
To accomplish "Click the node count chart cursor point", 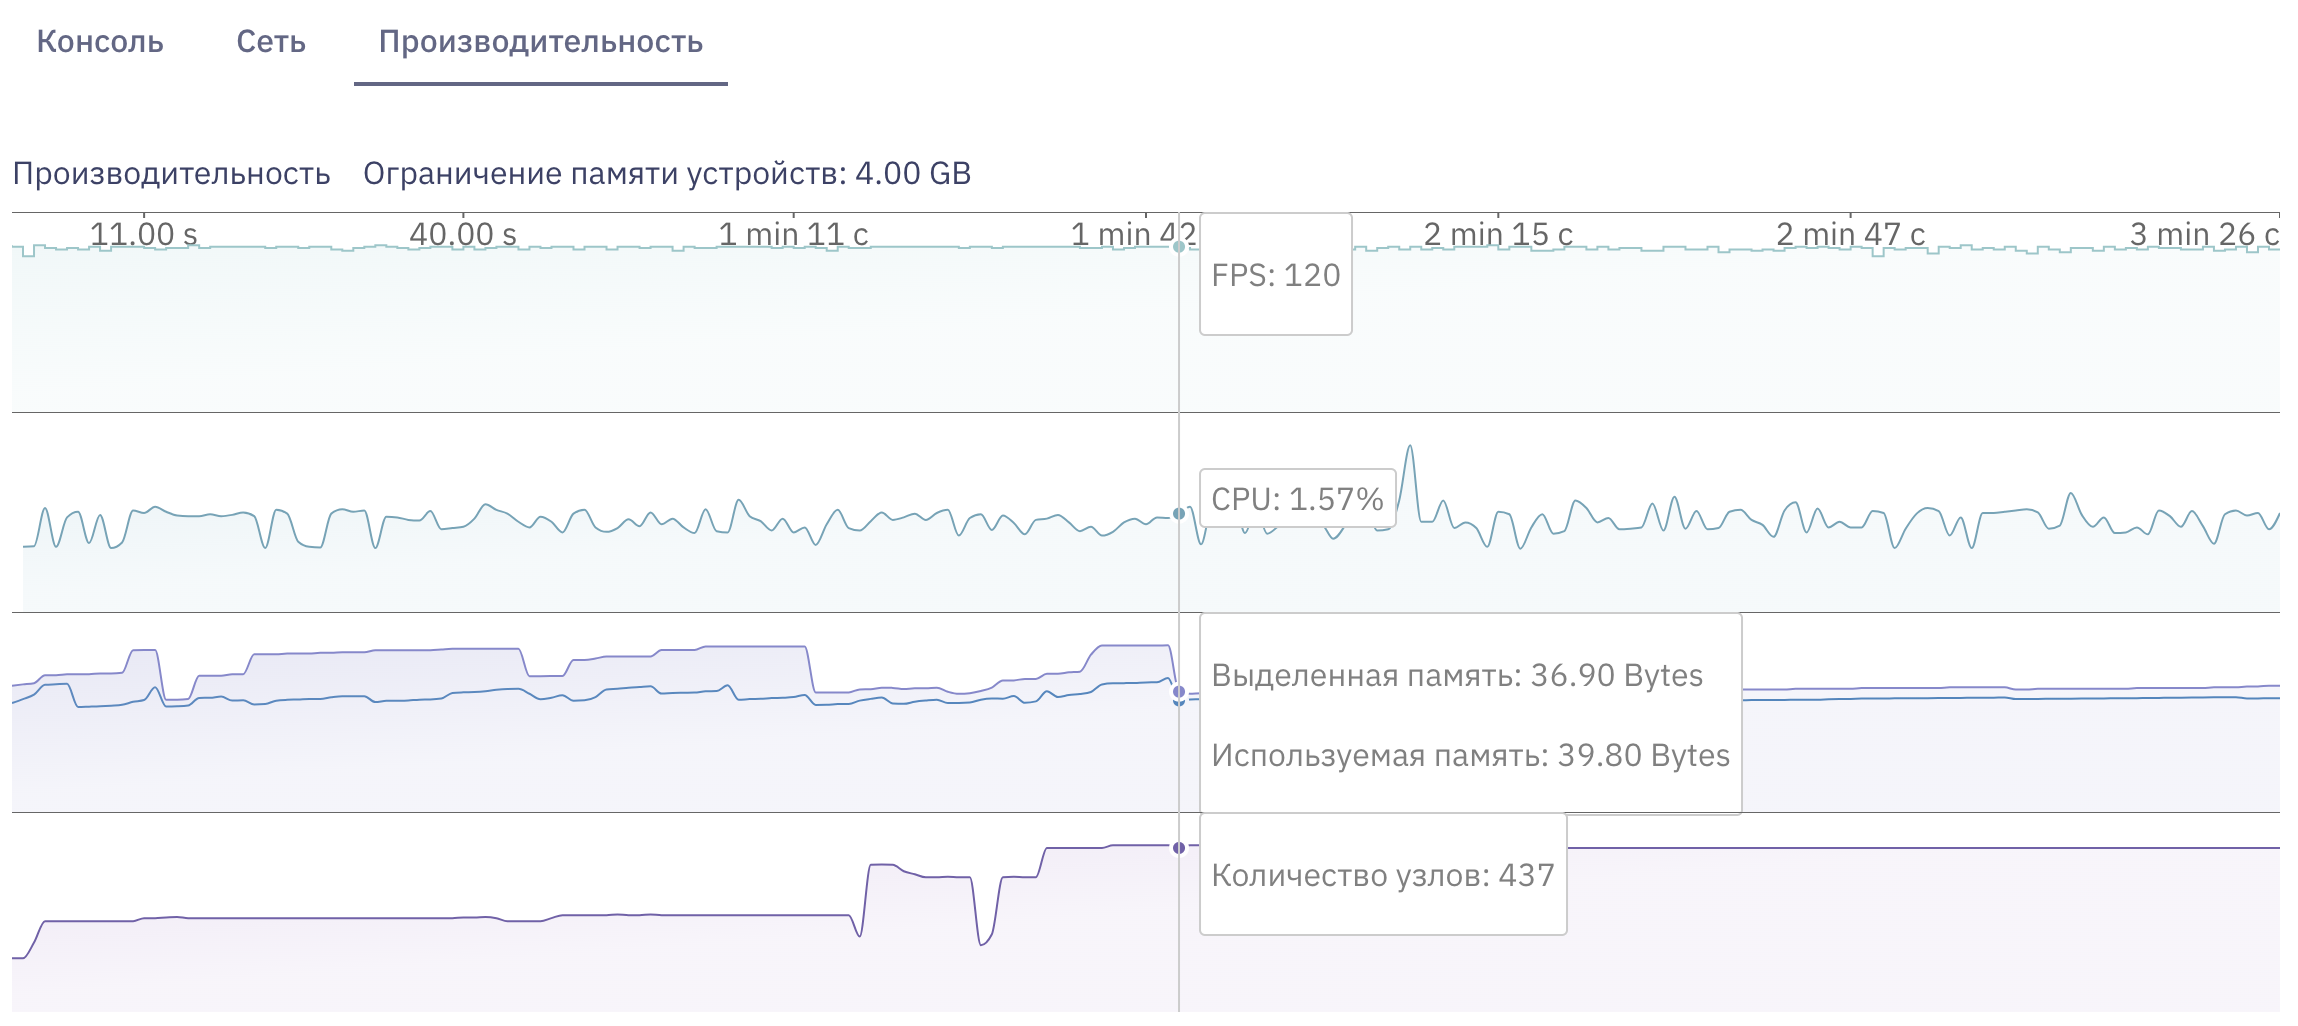I will click(1179, 848).
